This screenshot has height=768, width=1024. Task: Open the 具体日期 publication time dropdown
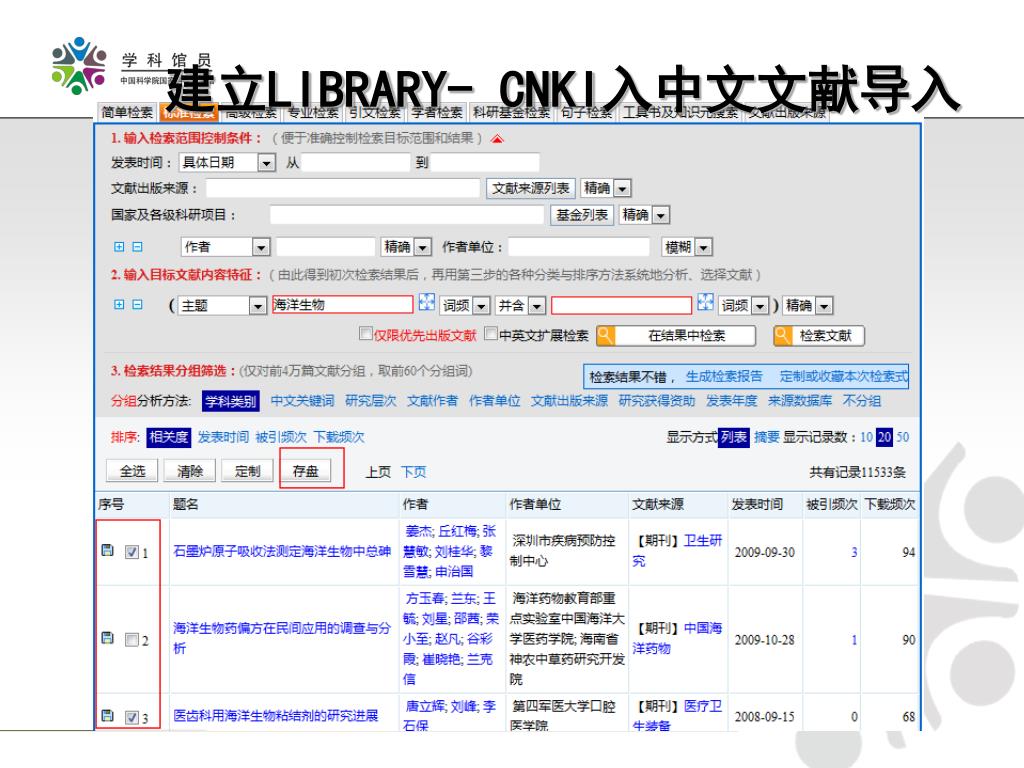[x=266, y=163]
